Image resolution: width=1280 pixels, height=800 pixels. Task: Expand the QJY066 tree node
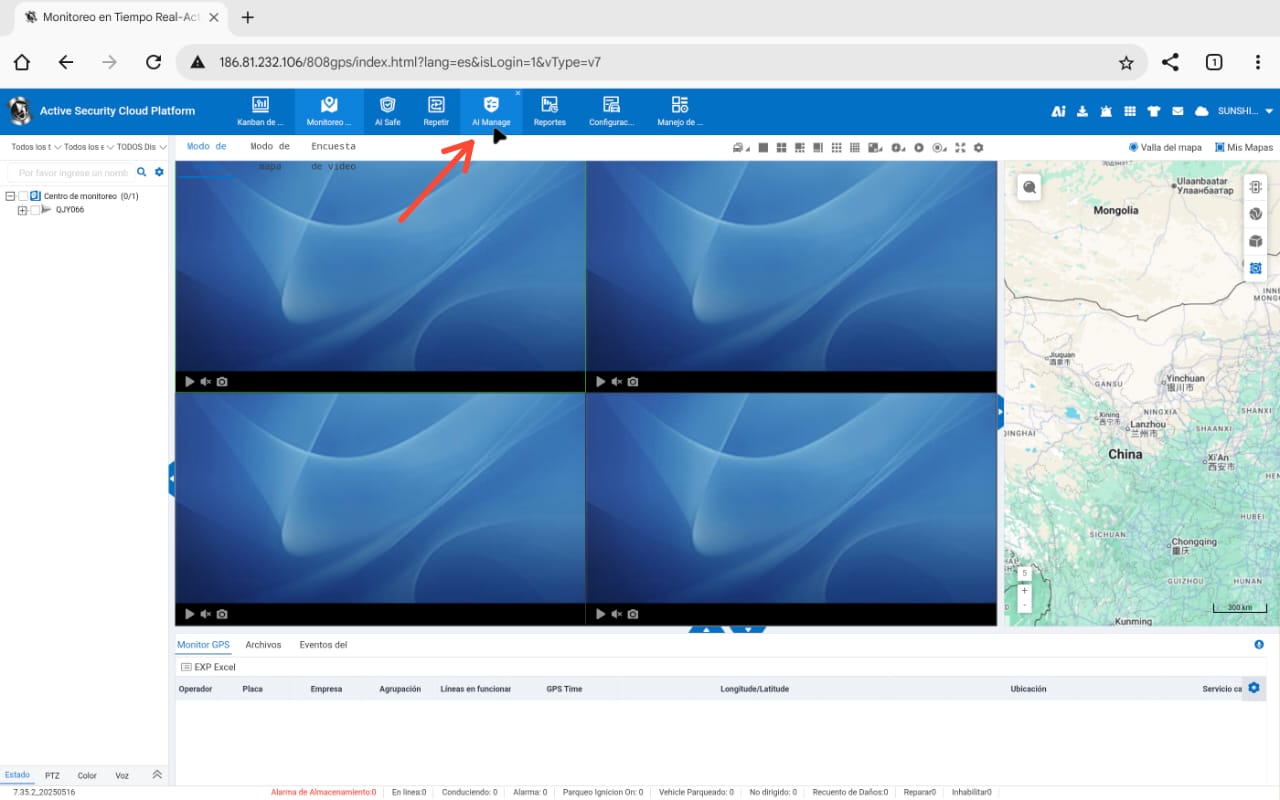click(22, 210)
